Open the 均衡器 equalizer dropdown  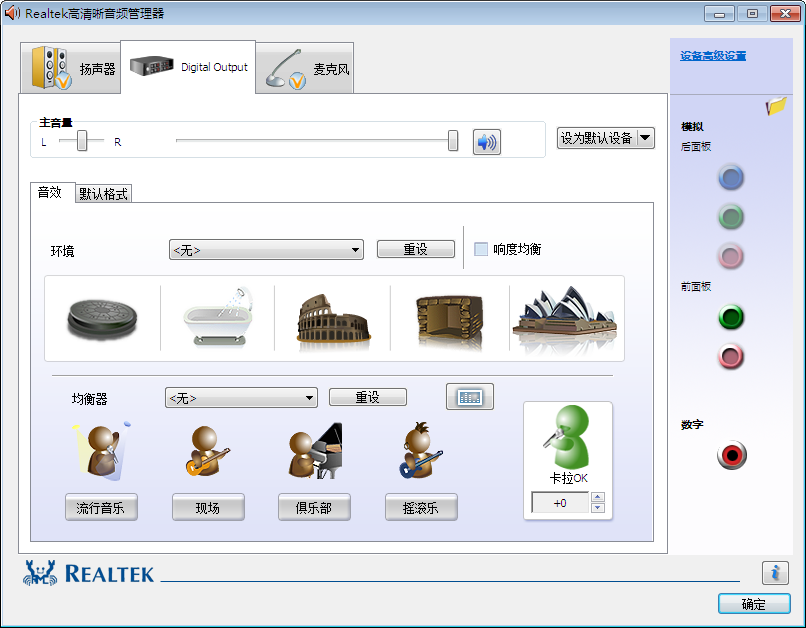coord(240,396)
